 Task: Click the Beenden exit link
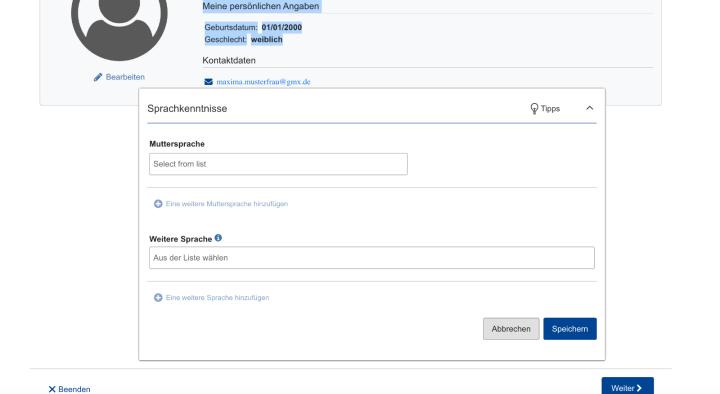(74, 389)
